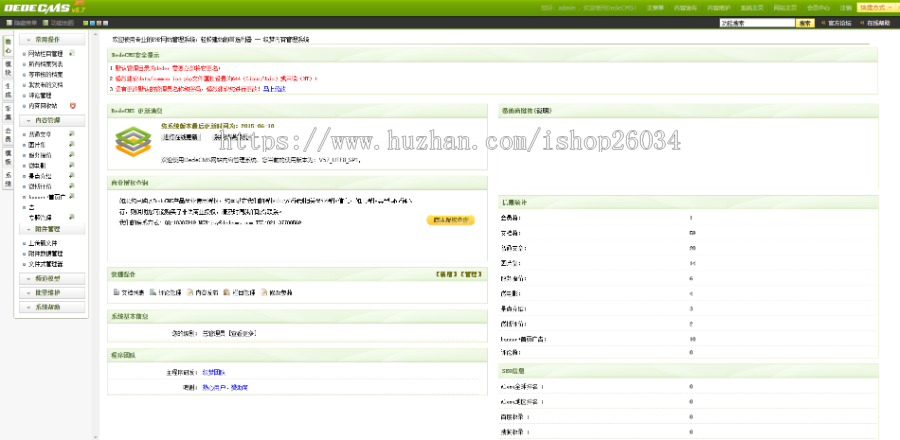Open 文件式管理器 in sidebar

pyautogui.click(x=45, y=264)
